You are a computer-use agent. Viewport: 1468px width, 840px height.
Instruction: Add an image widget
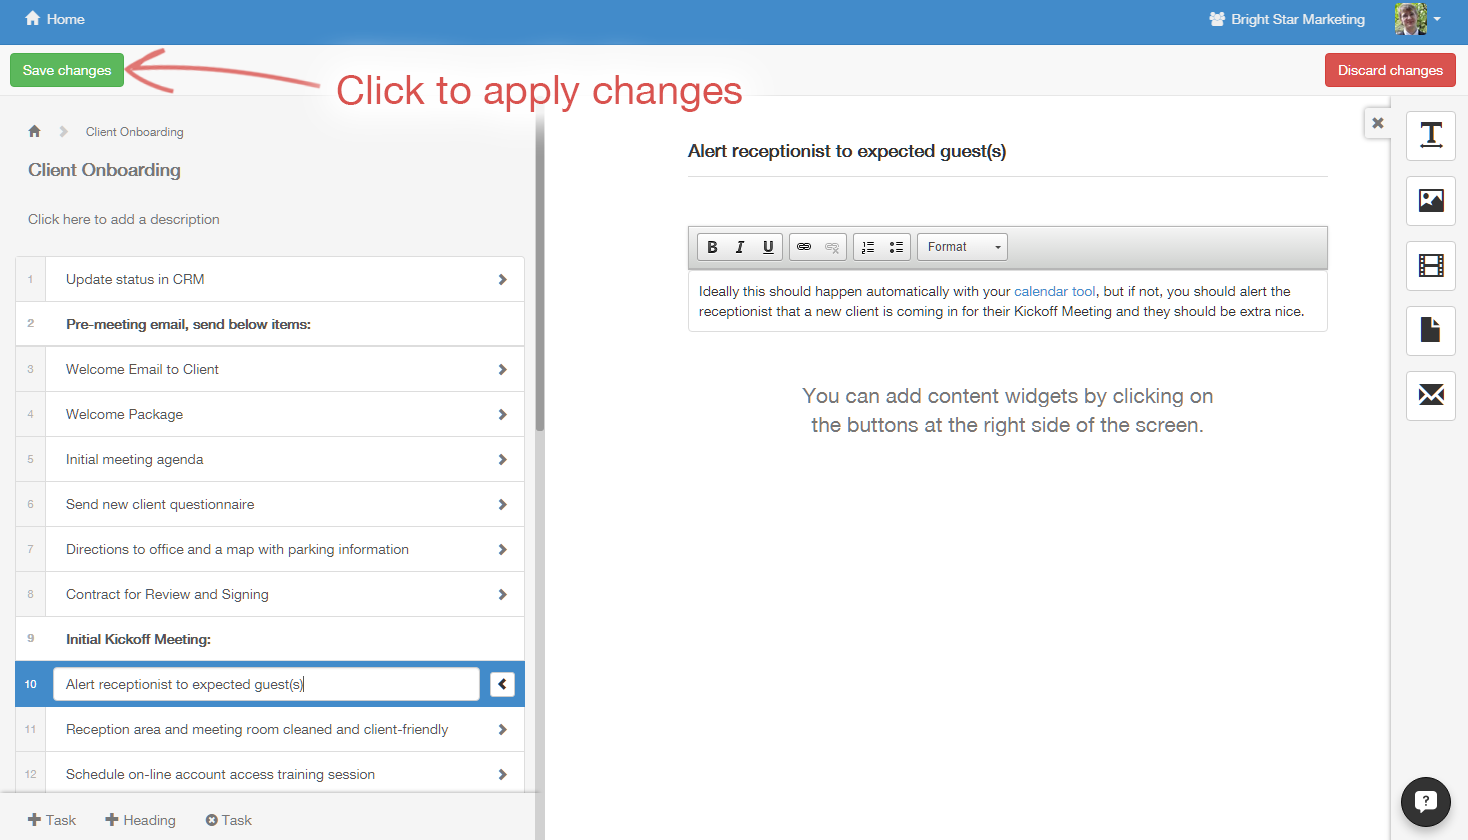1430,201
